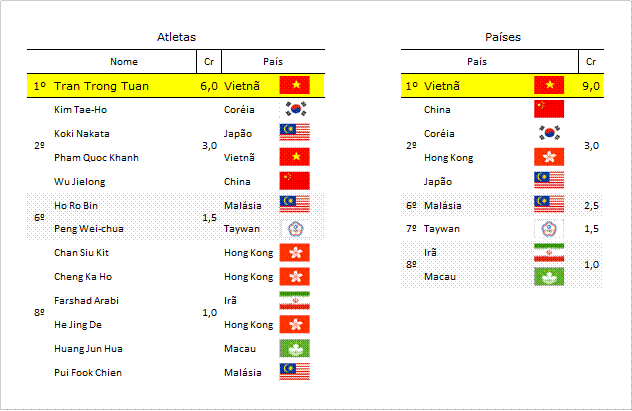Viewport: 632px width, 411px height.
Task: Click the China flag in the Países table
Action: pos(549,109)
